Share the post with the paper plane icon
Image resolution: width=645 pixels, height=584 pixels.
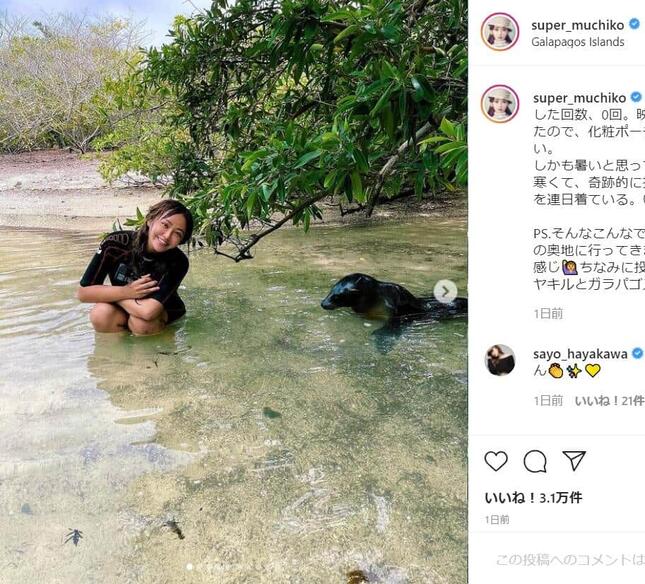pyautogui.click(x=574, y=461)
